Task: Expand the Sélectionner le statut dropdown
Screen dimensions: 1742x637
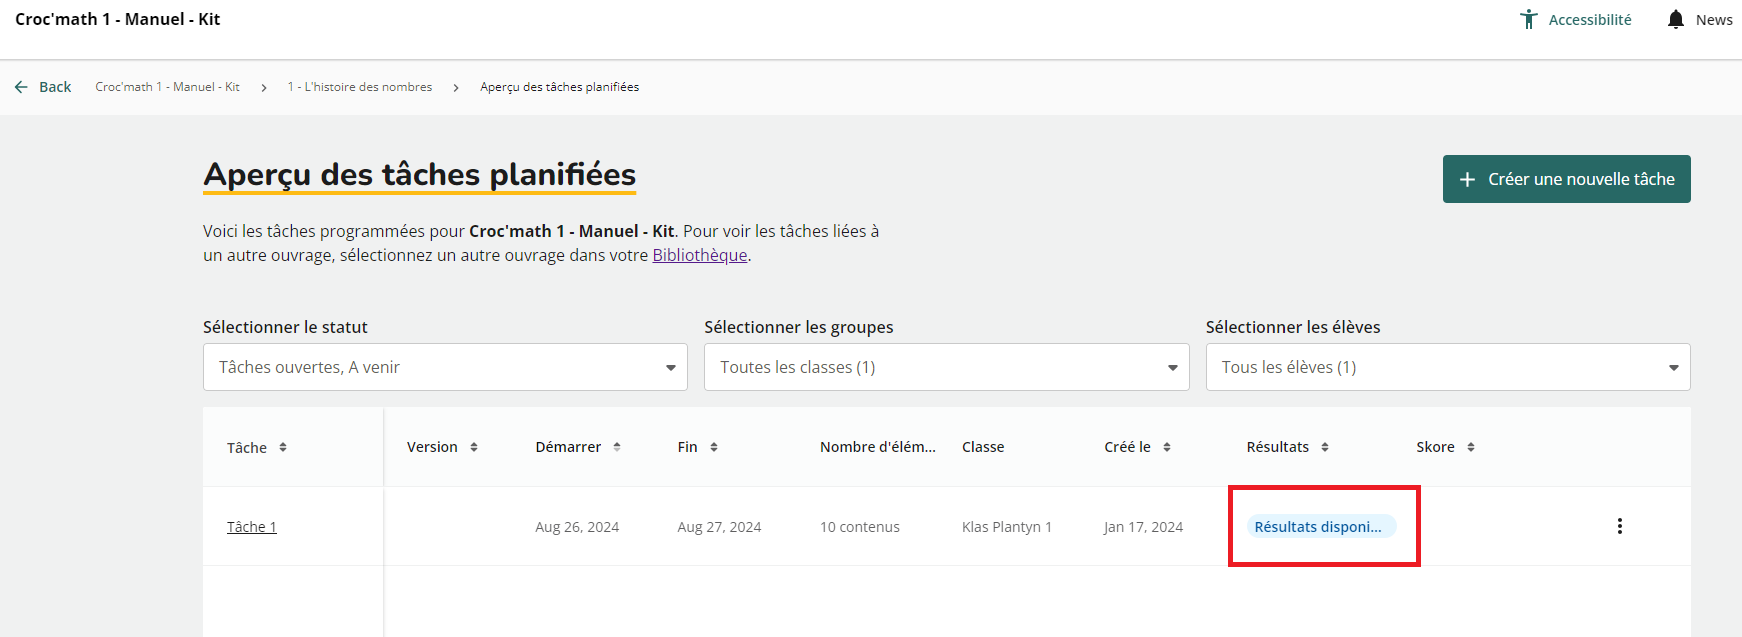Action: pos(445,367)
